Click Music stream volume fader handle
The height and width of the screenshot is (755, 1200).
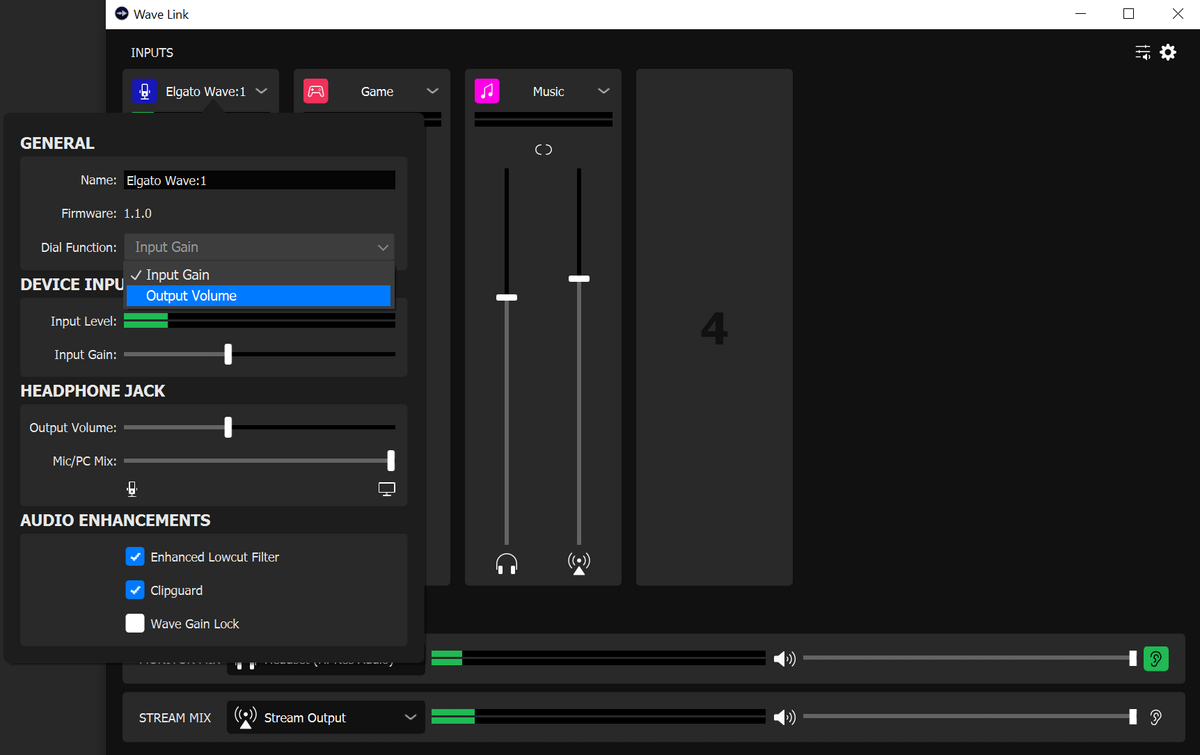point(578,279)
